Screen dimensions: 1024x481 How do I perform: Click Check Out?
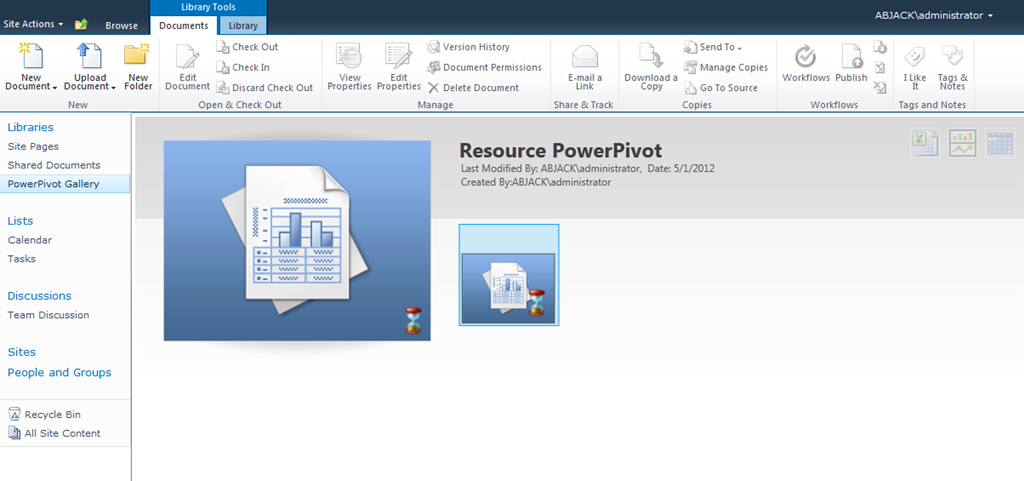tap(247, 47)
